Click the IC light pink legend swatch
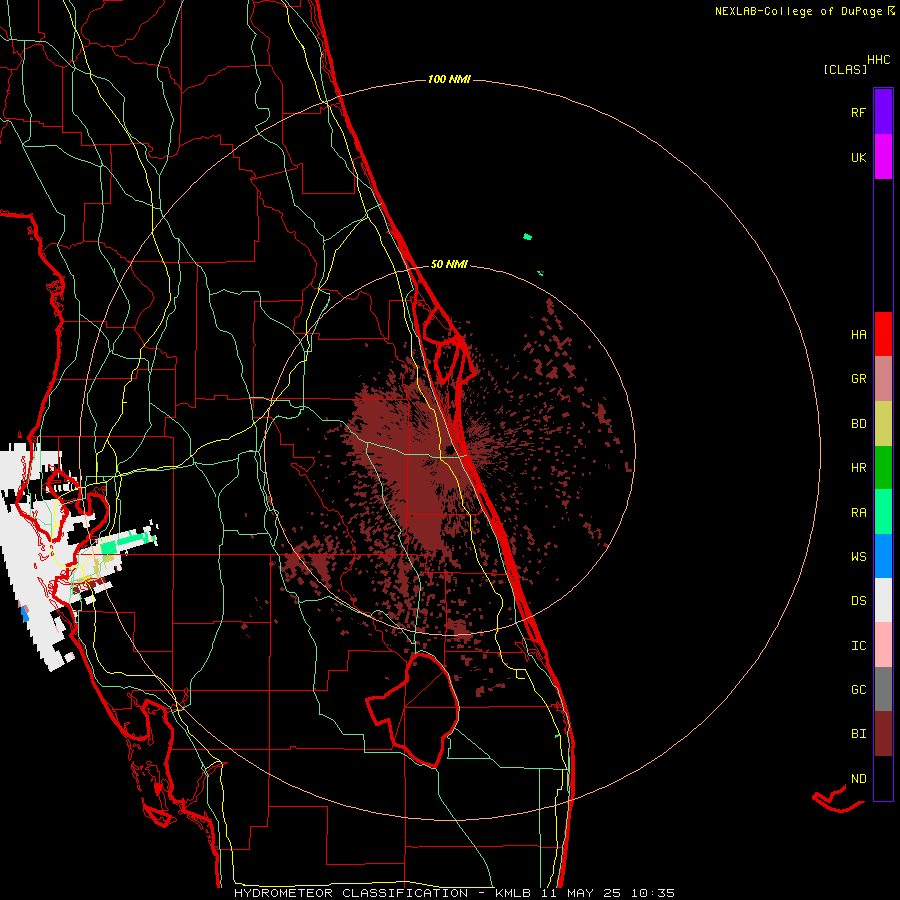This screenshot has width=900, height=900. pos(883,645)
